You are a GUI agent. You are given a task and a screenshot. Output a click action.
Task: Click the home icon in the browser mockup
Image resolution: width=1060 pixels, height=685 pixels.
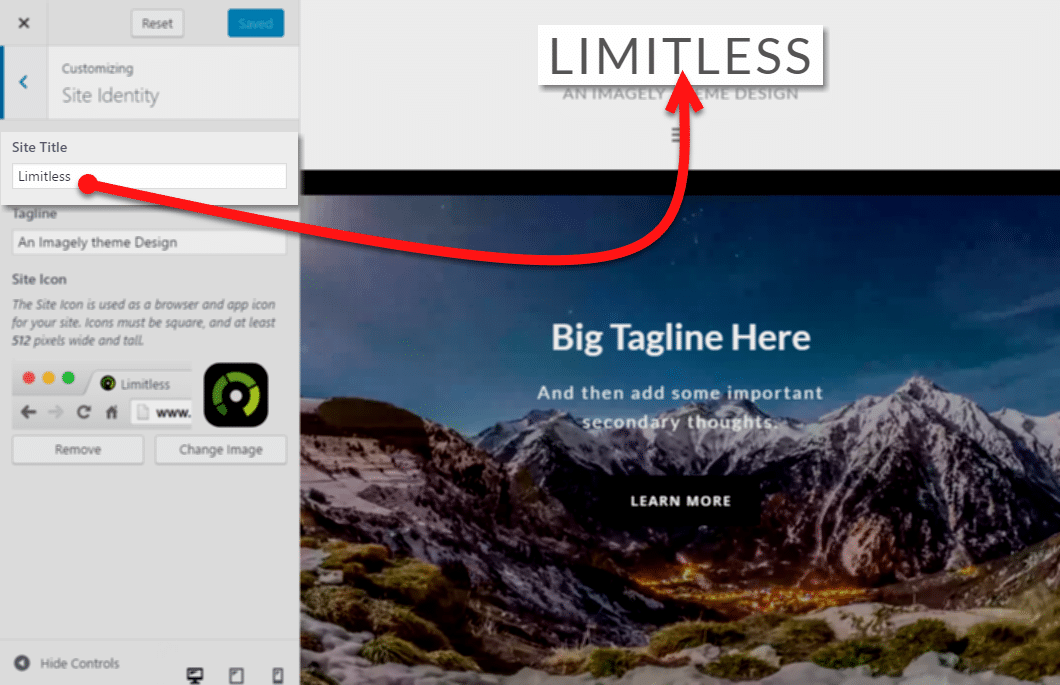(112, 412)
